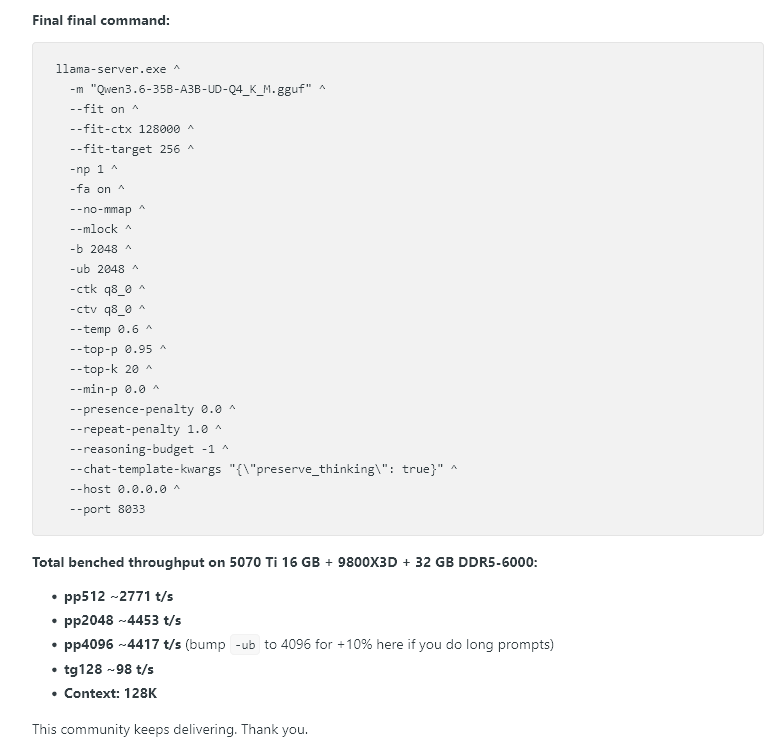783x746 pixels.
Task: Click the Qwen3.6-35B-A3B-UD-Q4_K_M.gguf model filename
Action: 201,89
